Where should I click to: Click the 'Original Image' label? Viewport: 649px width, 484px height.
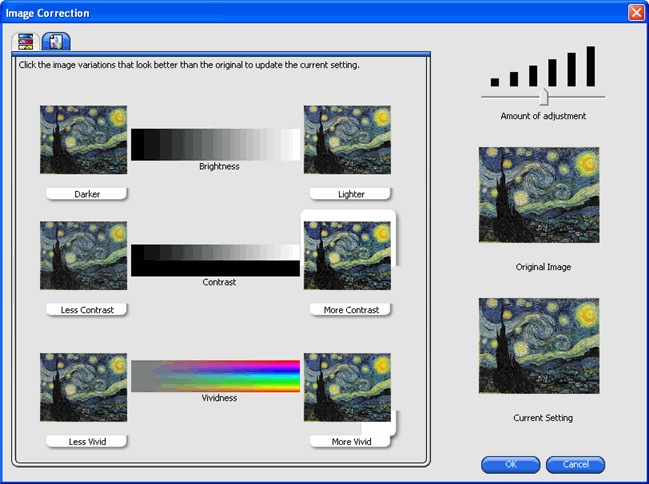pos(543,267)
